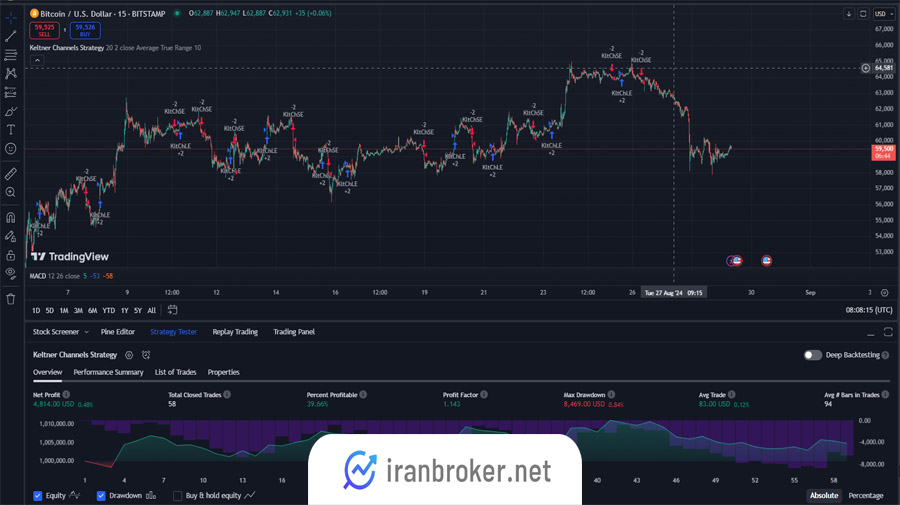Maximize the bottom panel
The height and width of the screenshot is (505, 900).
point(888,332)
